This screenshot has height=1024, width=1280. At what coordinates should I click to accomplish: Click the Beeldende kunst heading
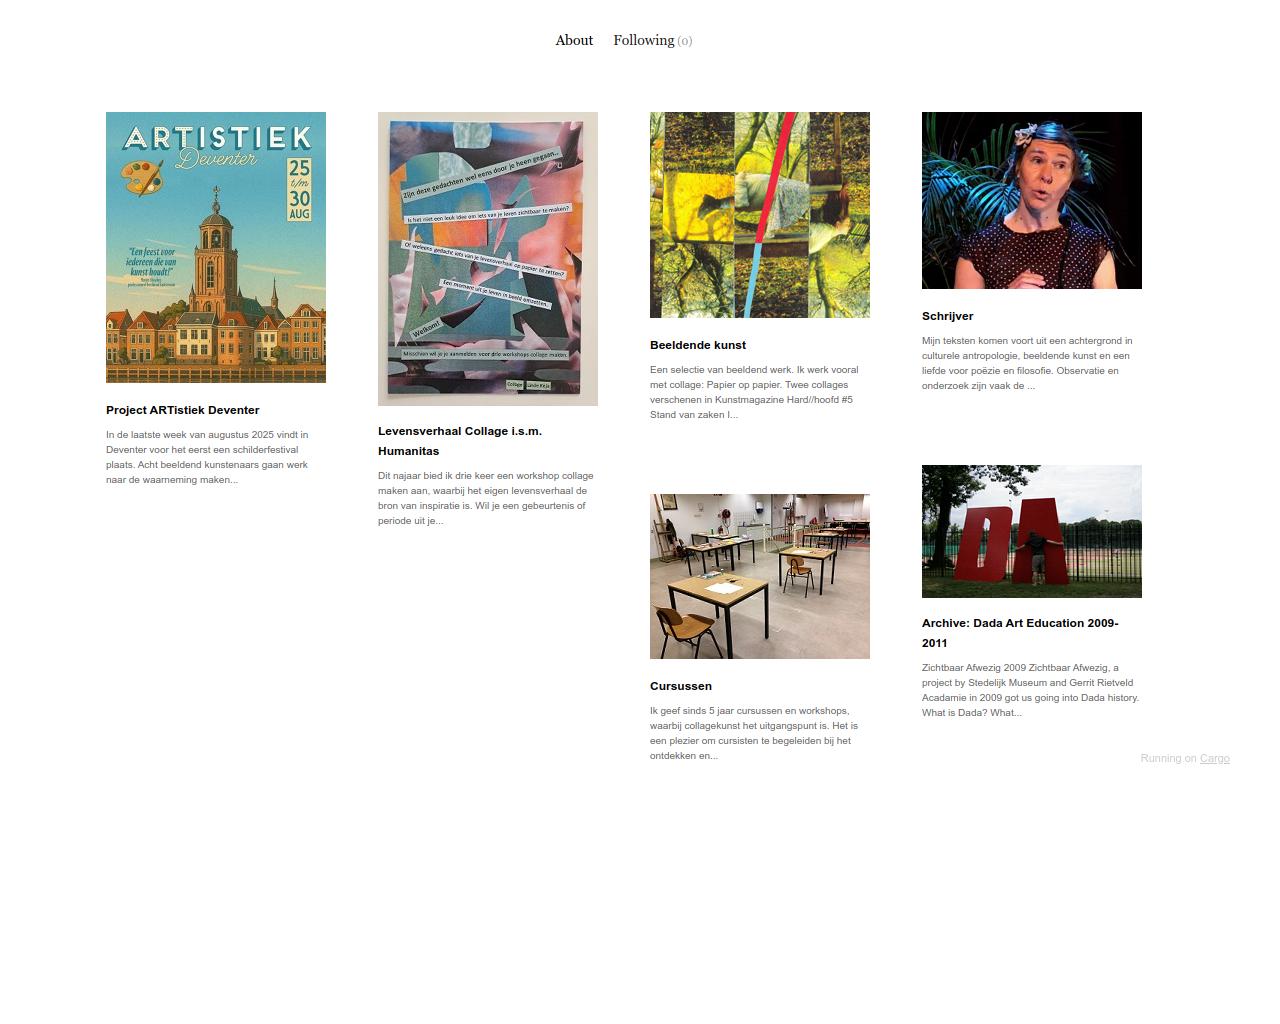click(698, 345)
